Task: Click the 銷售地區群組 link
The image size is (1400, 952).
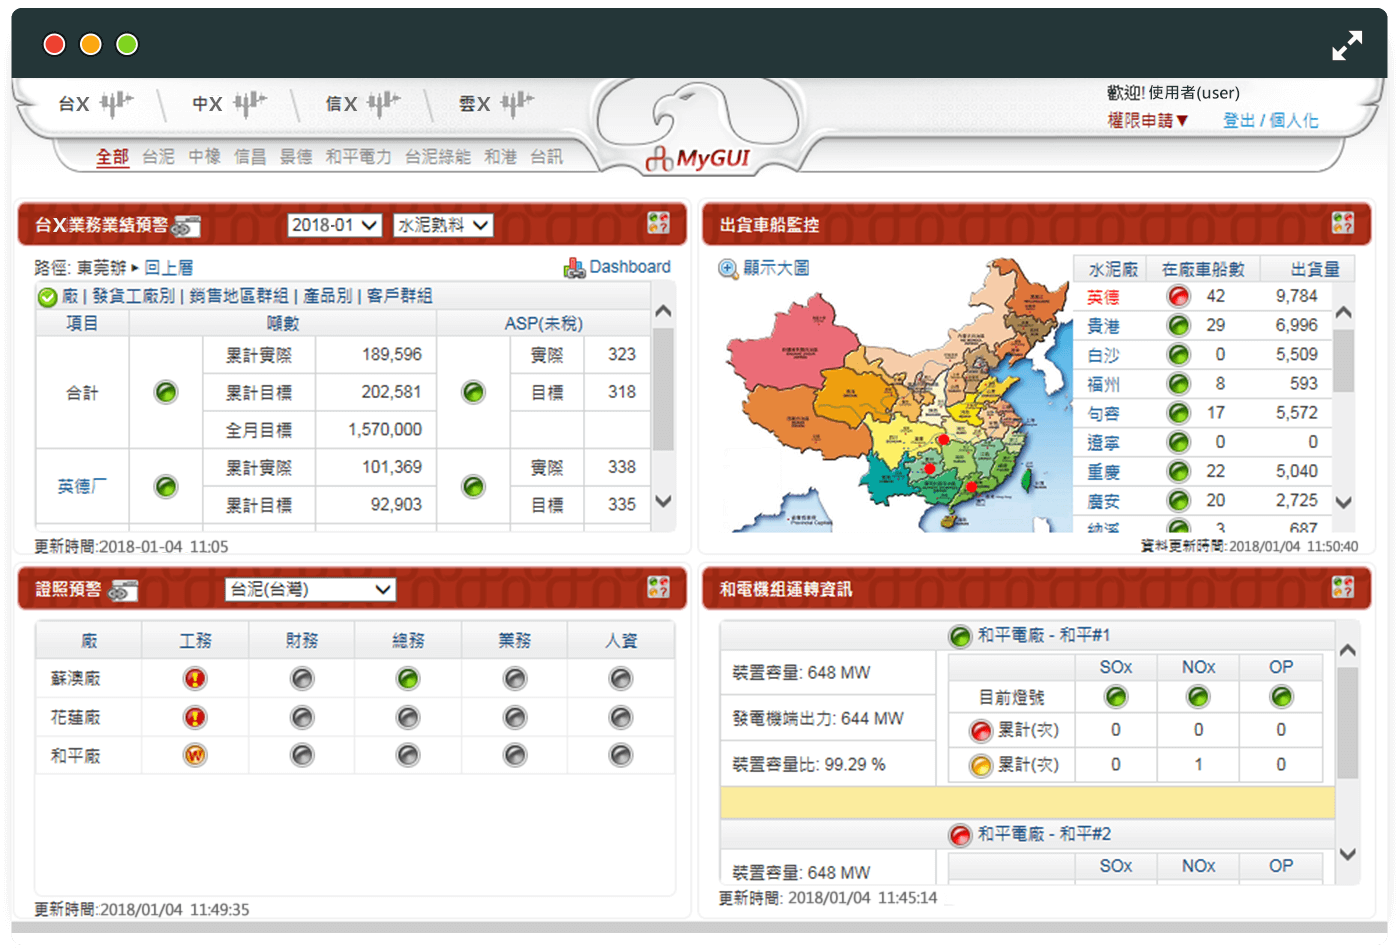Action: pyautogui.click(x=239, y=296)
